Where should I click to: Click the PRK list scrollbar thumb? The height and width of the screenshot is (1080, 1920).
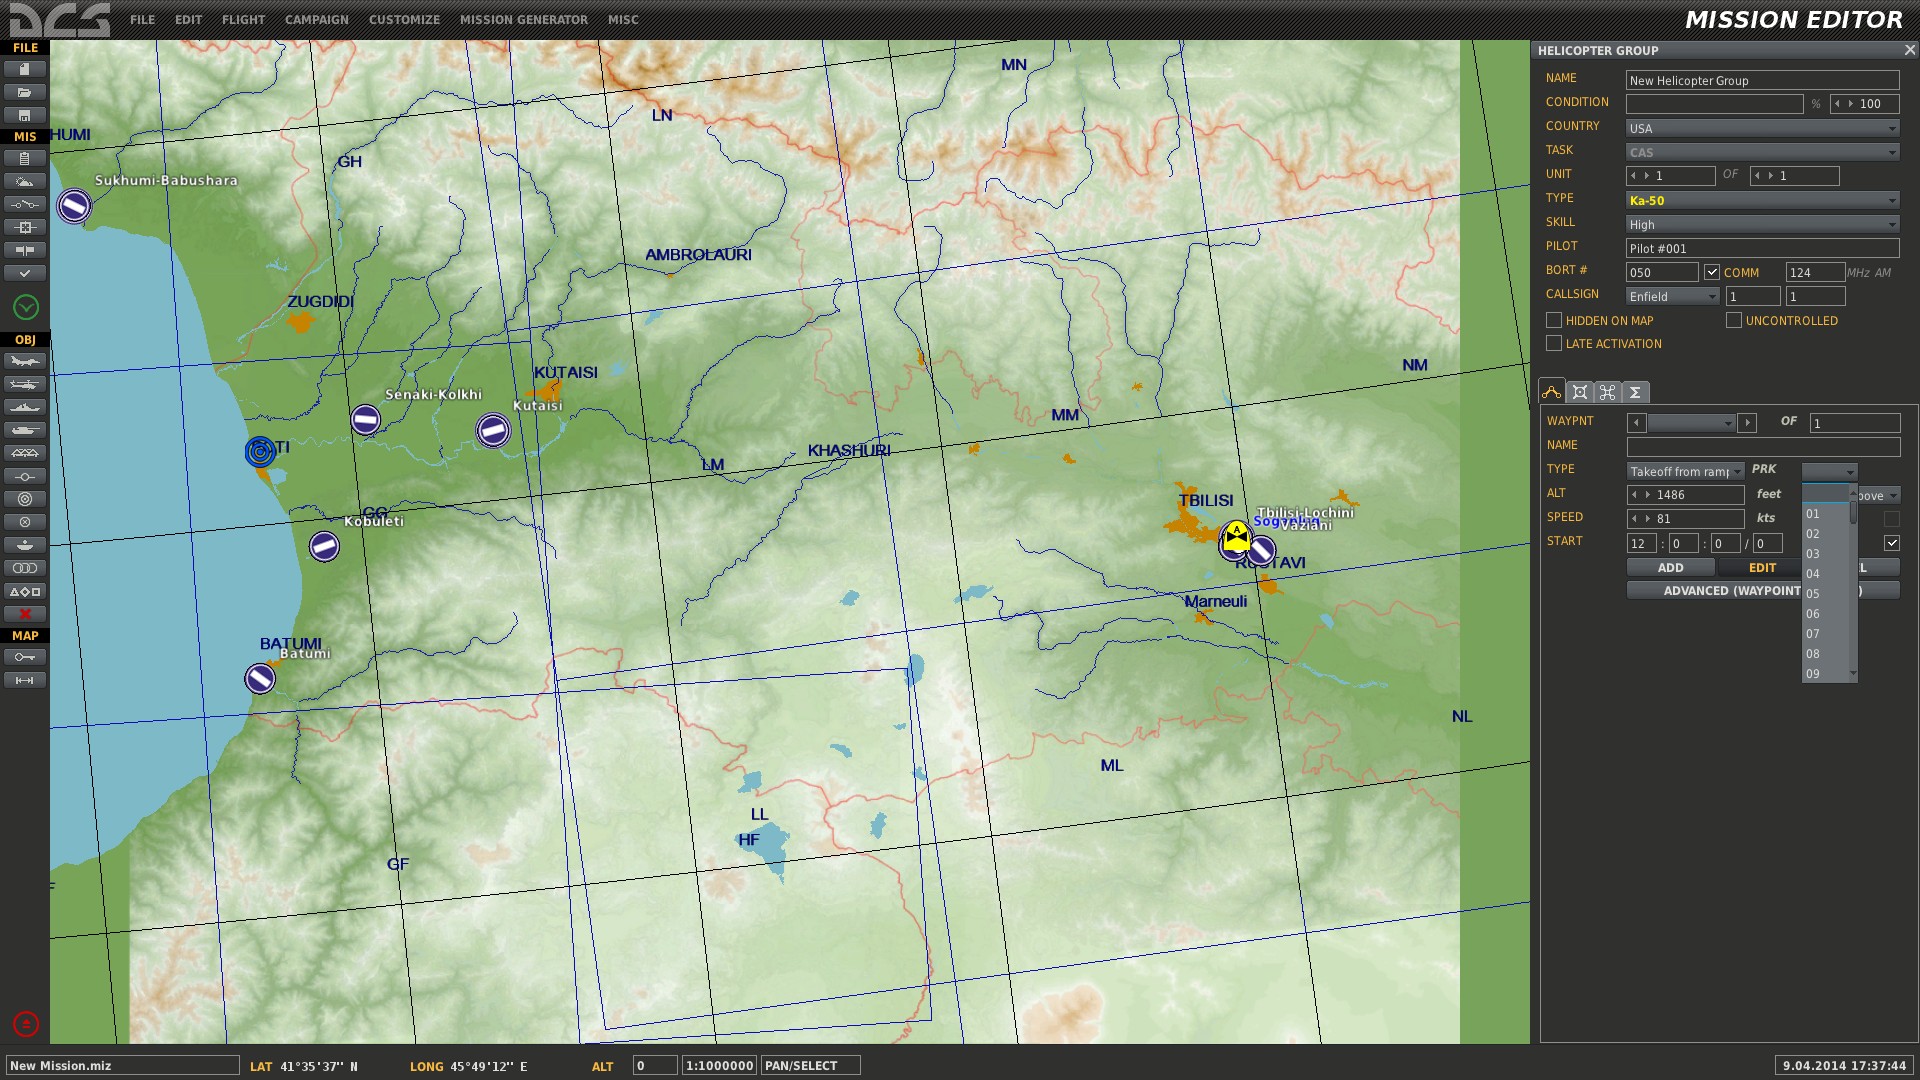point(1853,513)
